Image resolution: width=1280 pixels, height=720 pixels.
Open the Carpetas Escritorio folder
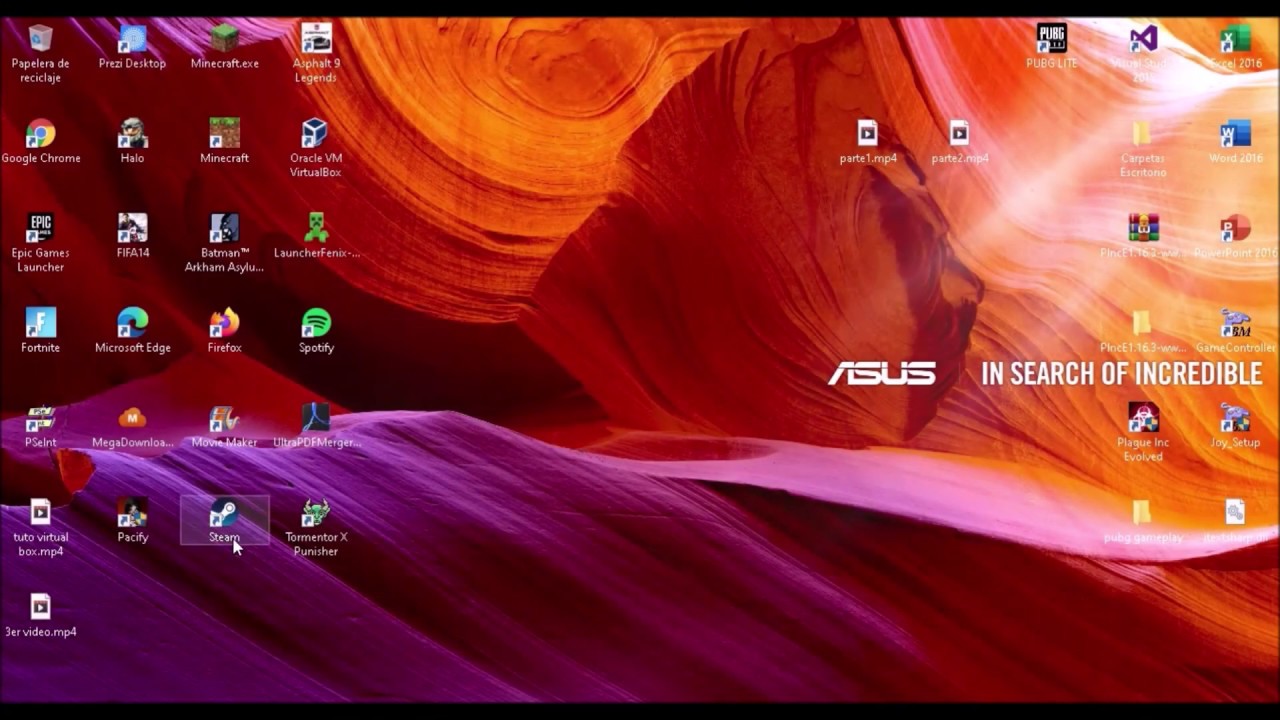click(x=1143, y=148)
